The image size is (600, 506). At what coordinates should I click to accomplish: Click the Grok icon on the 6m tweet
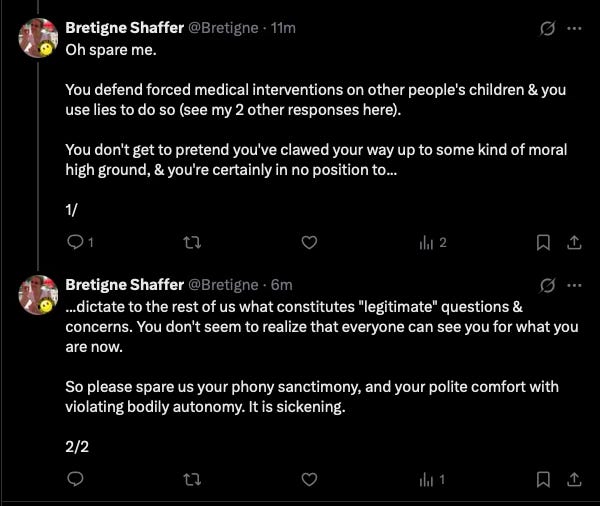coord(547,285)
